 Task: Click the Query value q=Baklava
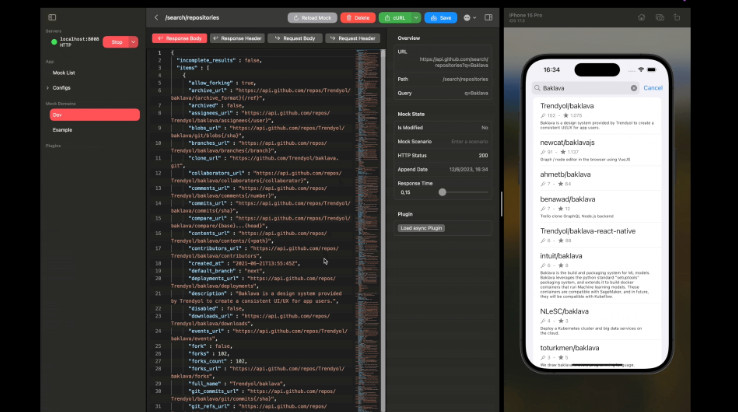tap(476, 93)
